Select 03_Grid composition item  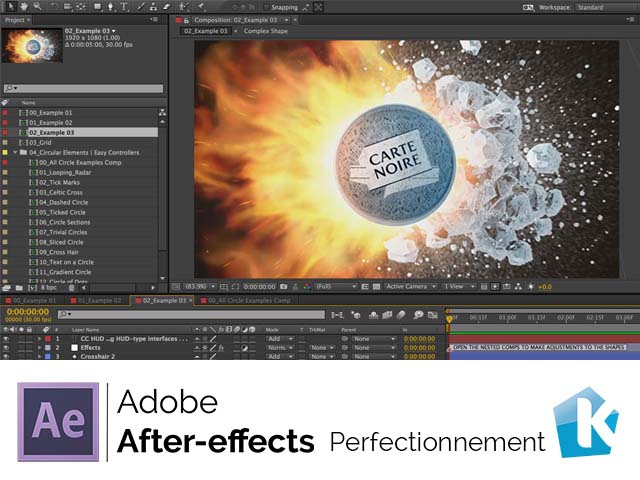coord(40,142)
